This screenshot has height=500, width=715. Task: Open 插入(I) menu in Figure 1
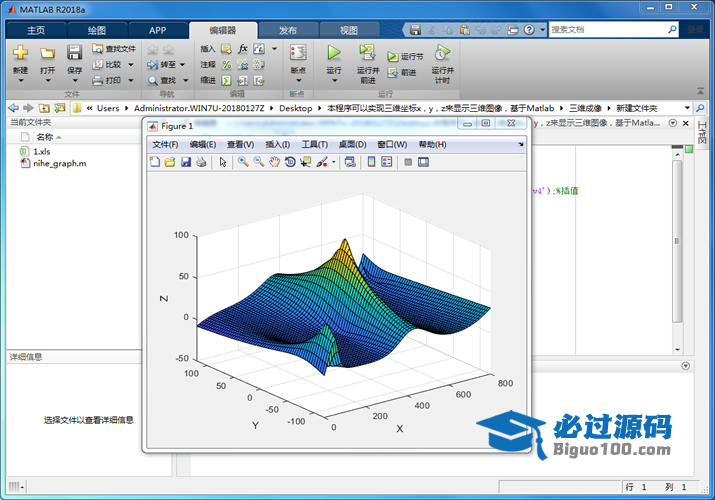tap(278, 144)
